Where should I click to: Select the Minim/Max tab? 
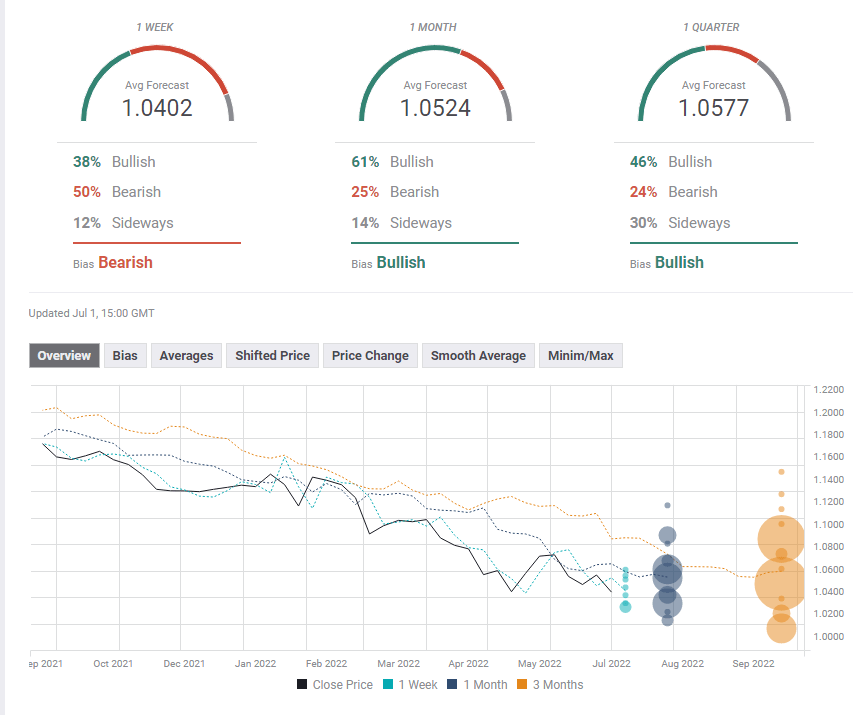point(581,355)
